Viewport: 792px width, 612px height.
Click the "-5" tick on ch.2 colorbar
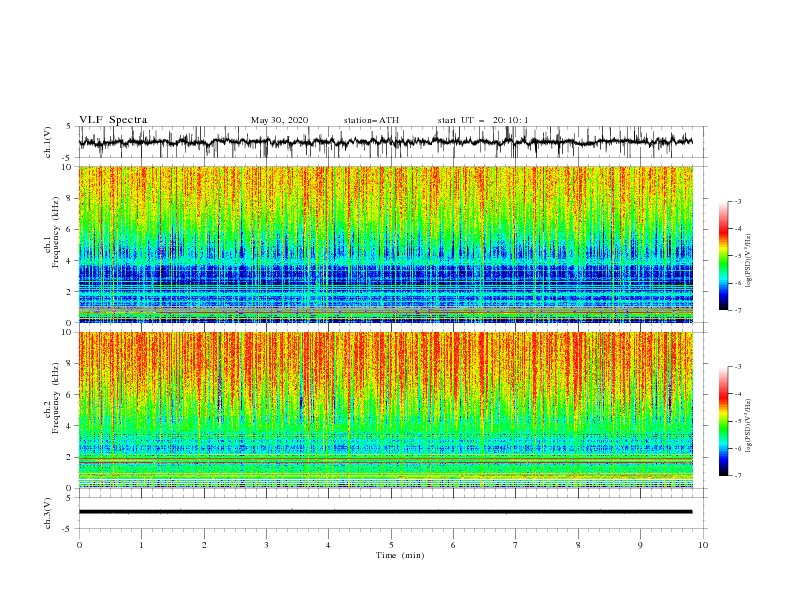pos(737,421)
